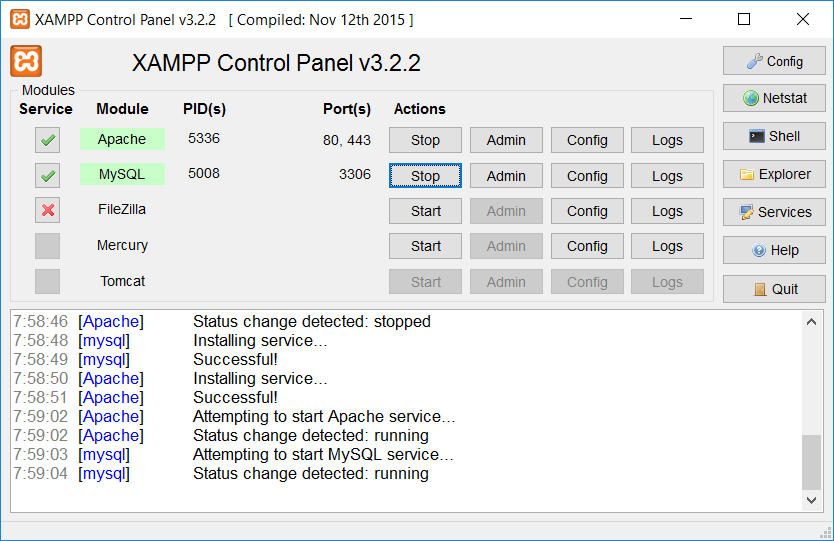Screen dimensions: 834x541
Task: Open the main Config wrench button
Action: pos(774,61)
